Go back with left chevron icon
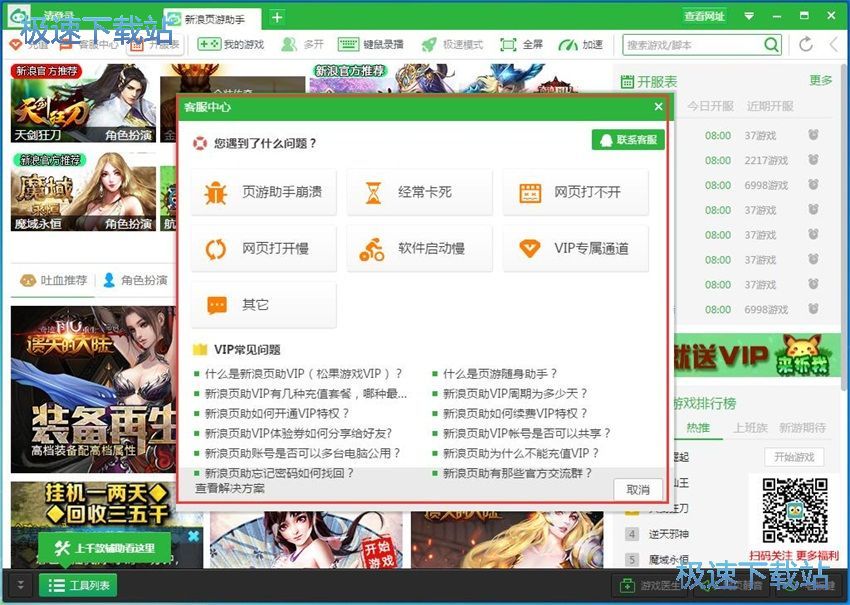850x605 pixels. tap(834, 44)
